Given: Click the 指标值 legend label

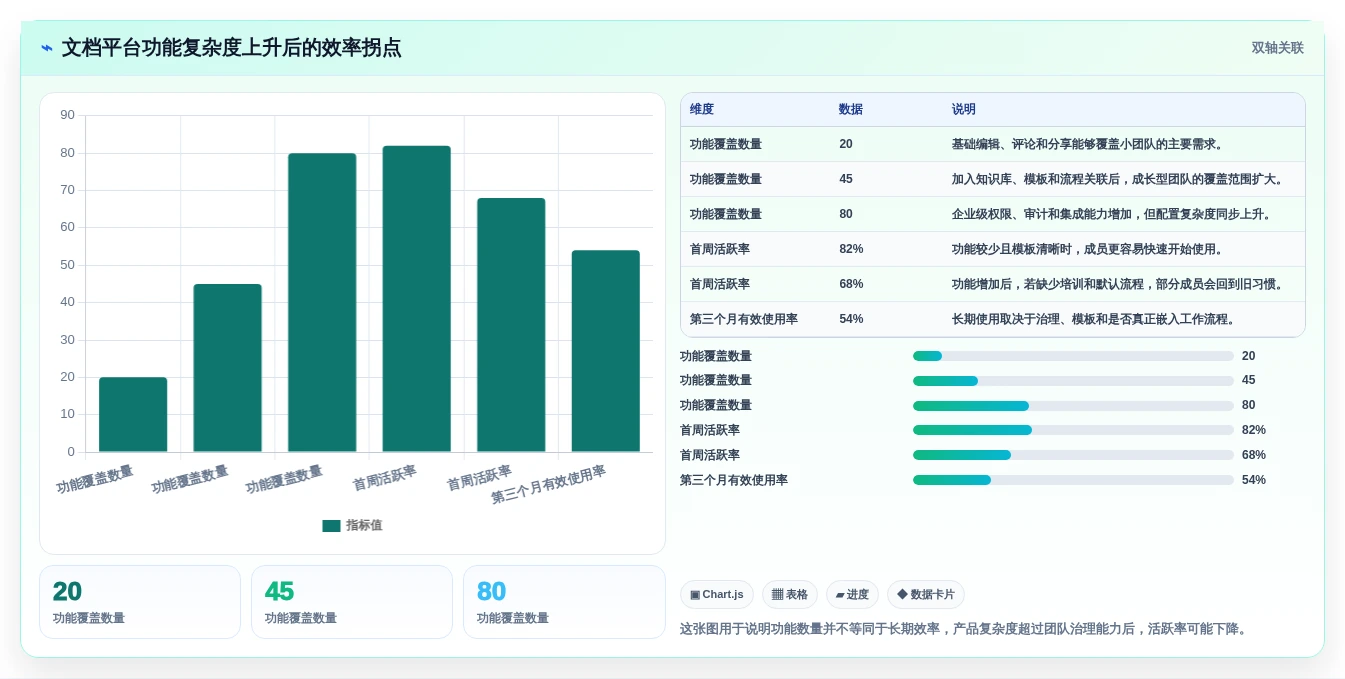Looking at the screenshot, I should [364, 526].
